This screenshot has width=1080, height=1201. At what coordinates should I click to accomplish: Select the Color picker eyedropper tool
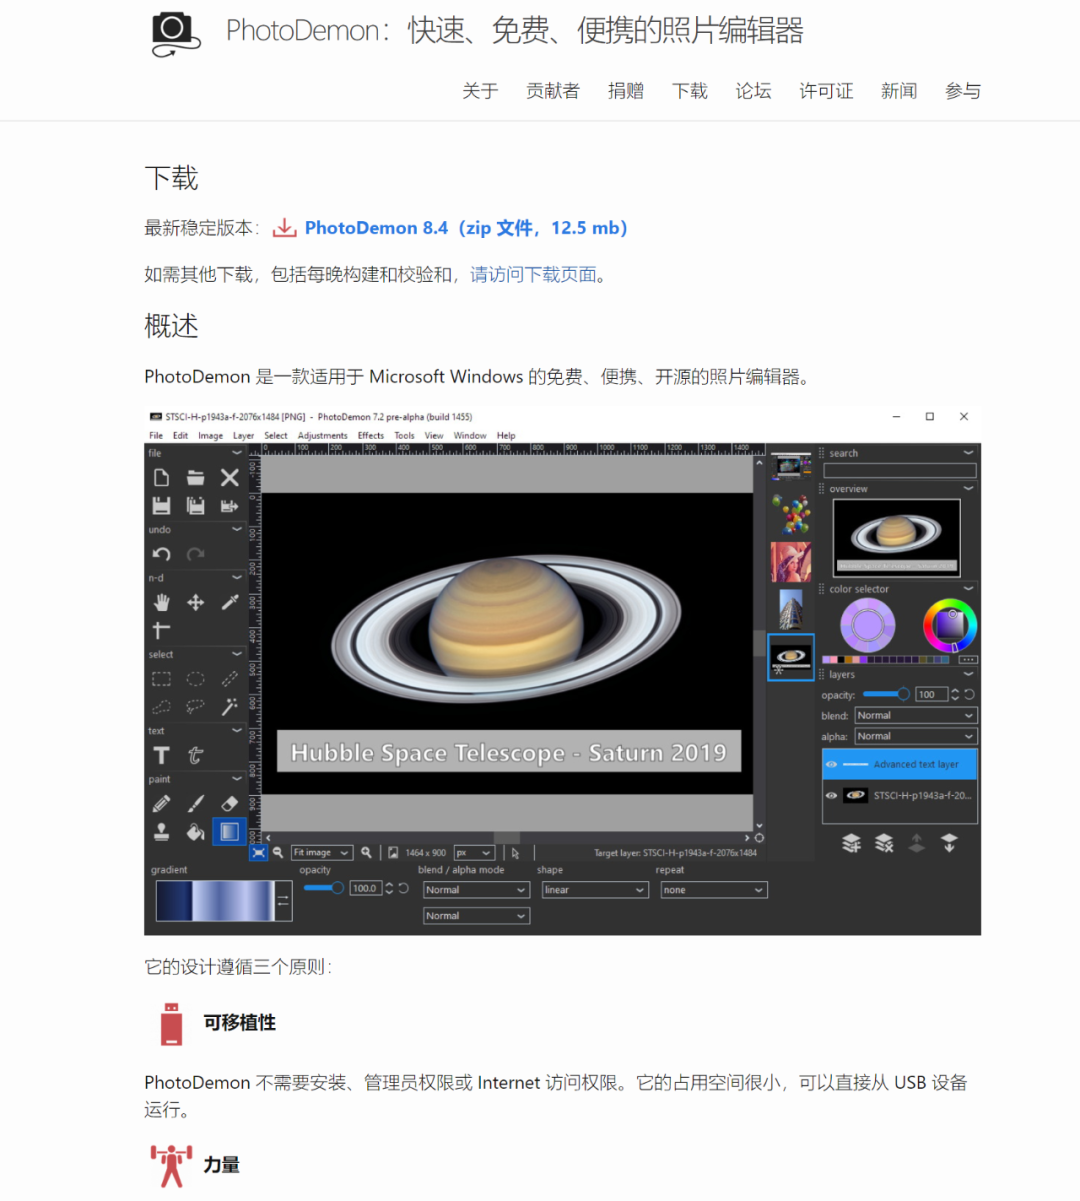230,602
